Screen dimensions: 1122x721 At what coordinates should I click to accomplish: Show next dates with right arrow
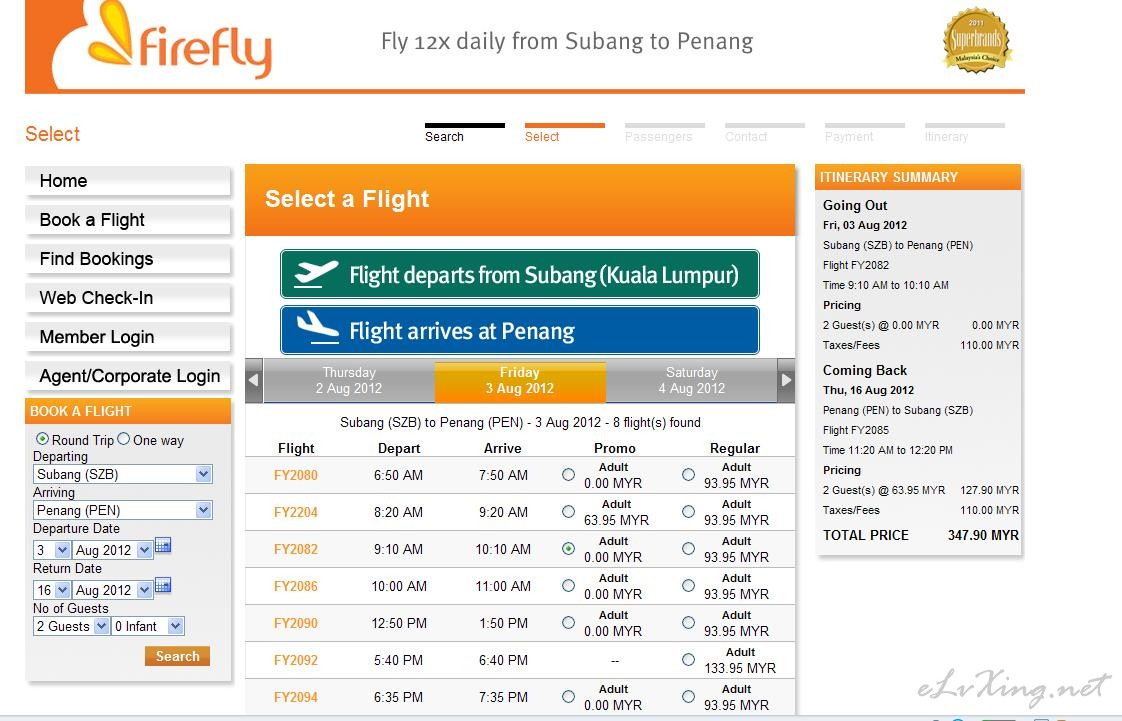click(x=786, y=381)
